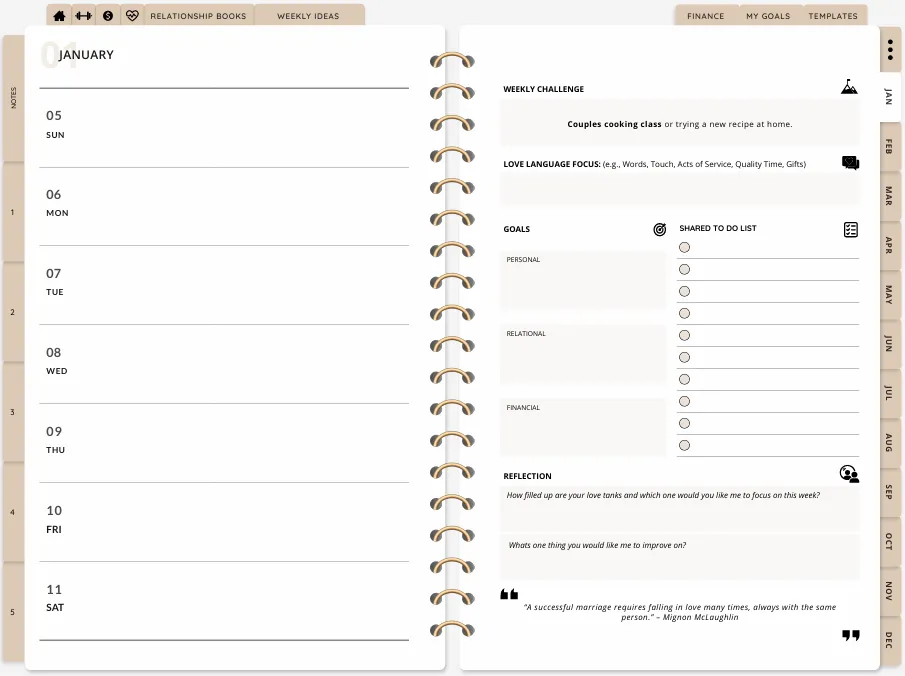Click the 09 THU day section

pos(224,443)
